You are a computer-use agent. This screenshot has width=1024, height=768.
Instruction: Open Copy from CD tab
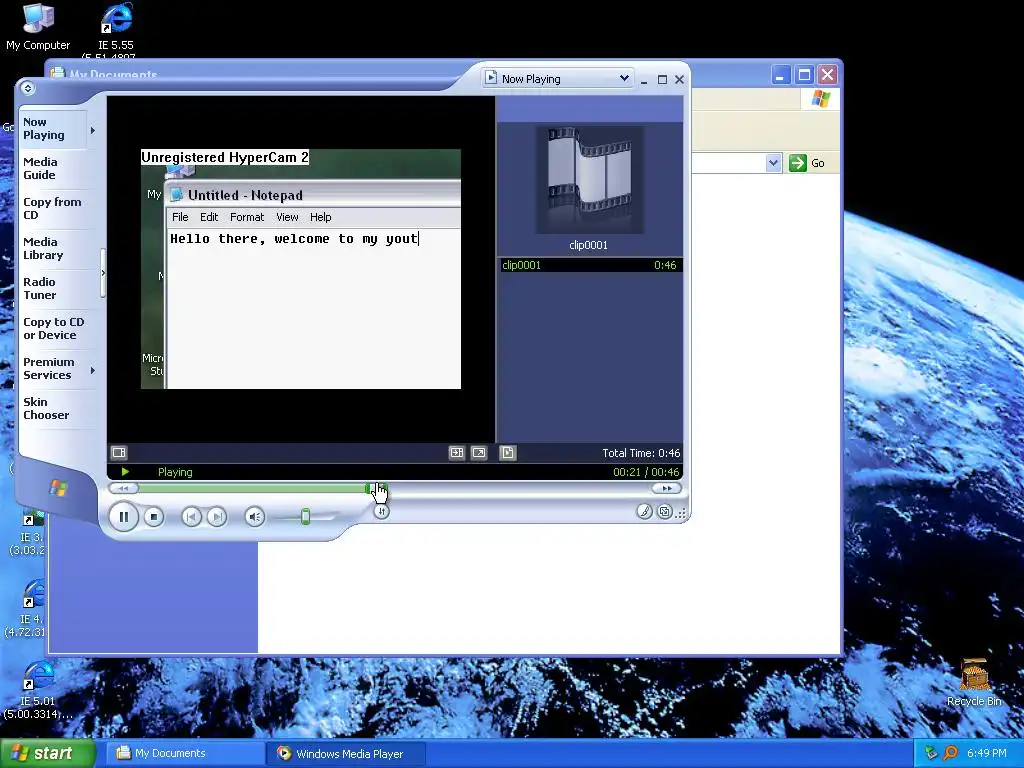[52, 208]
